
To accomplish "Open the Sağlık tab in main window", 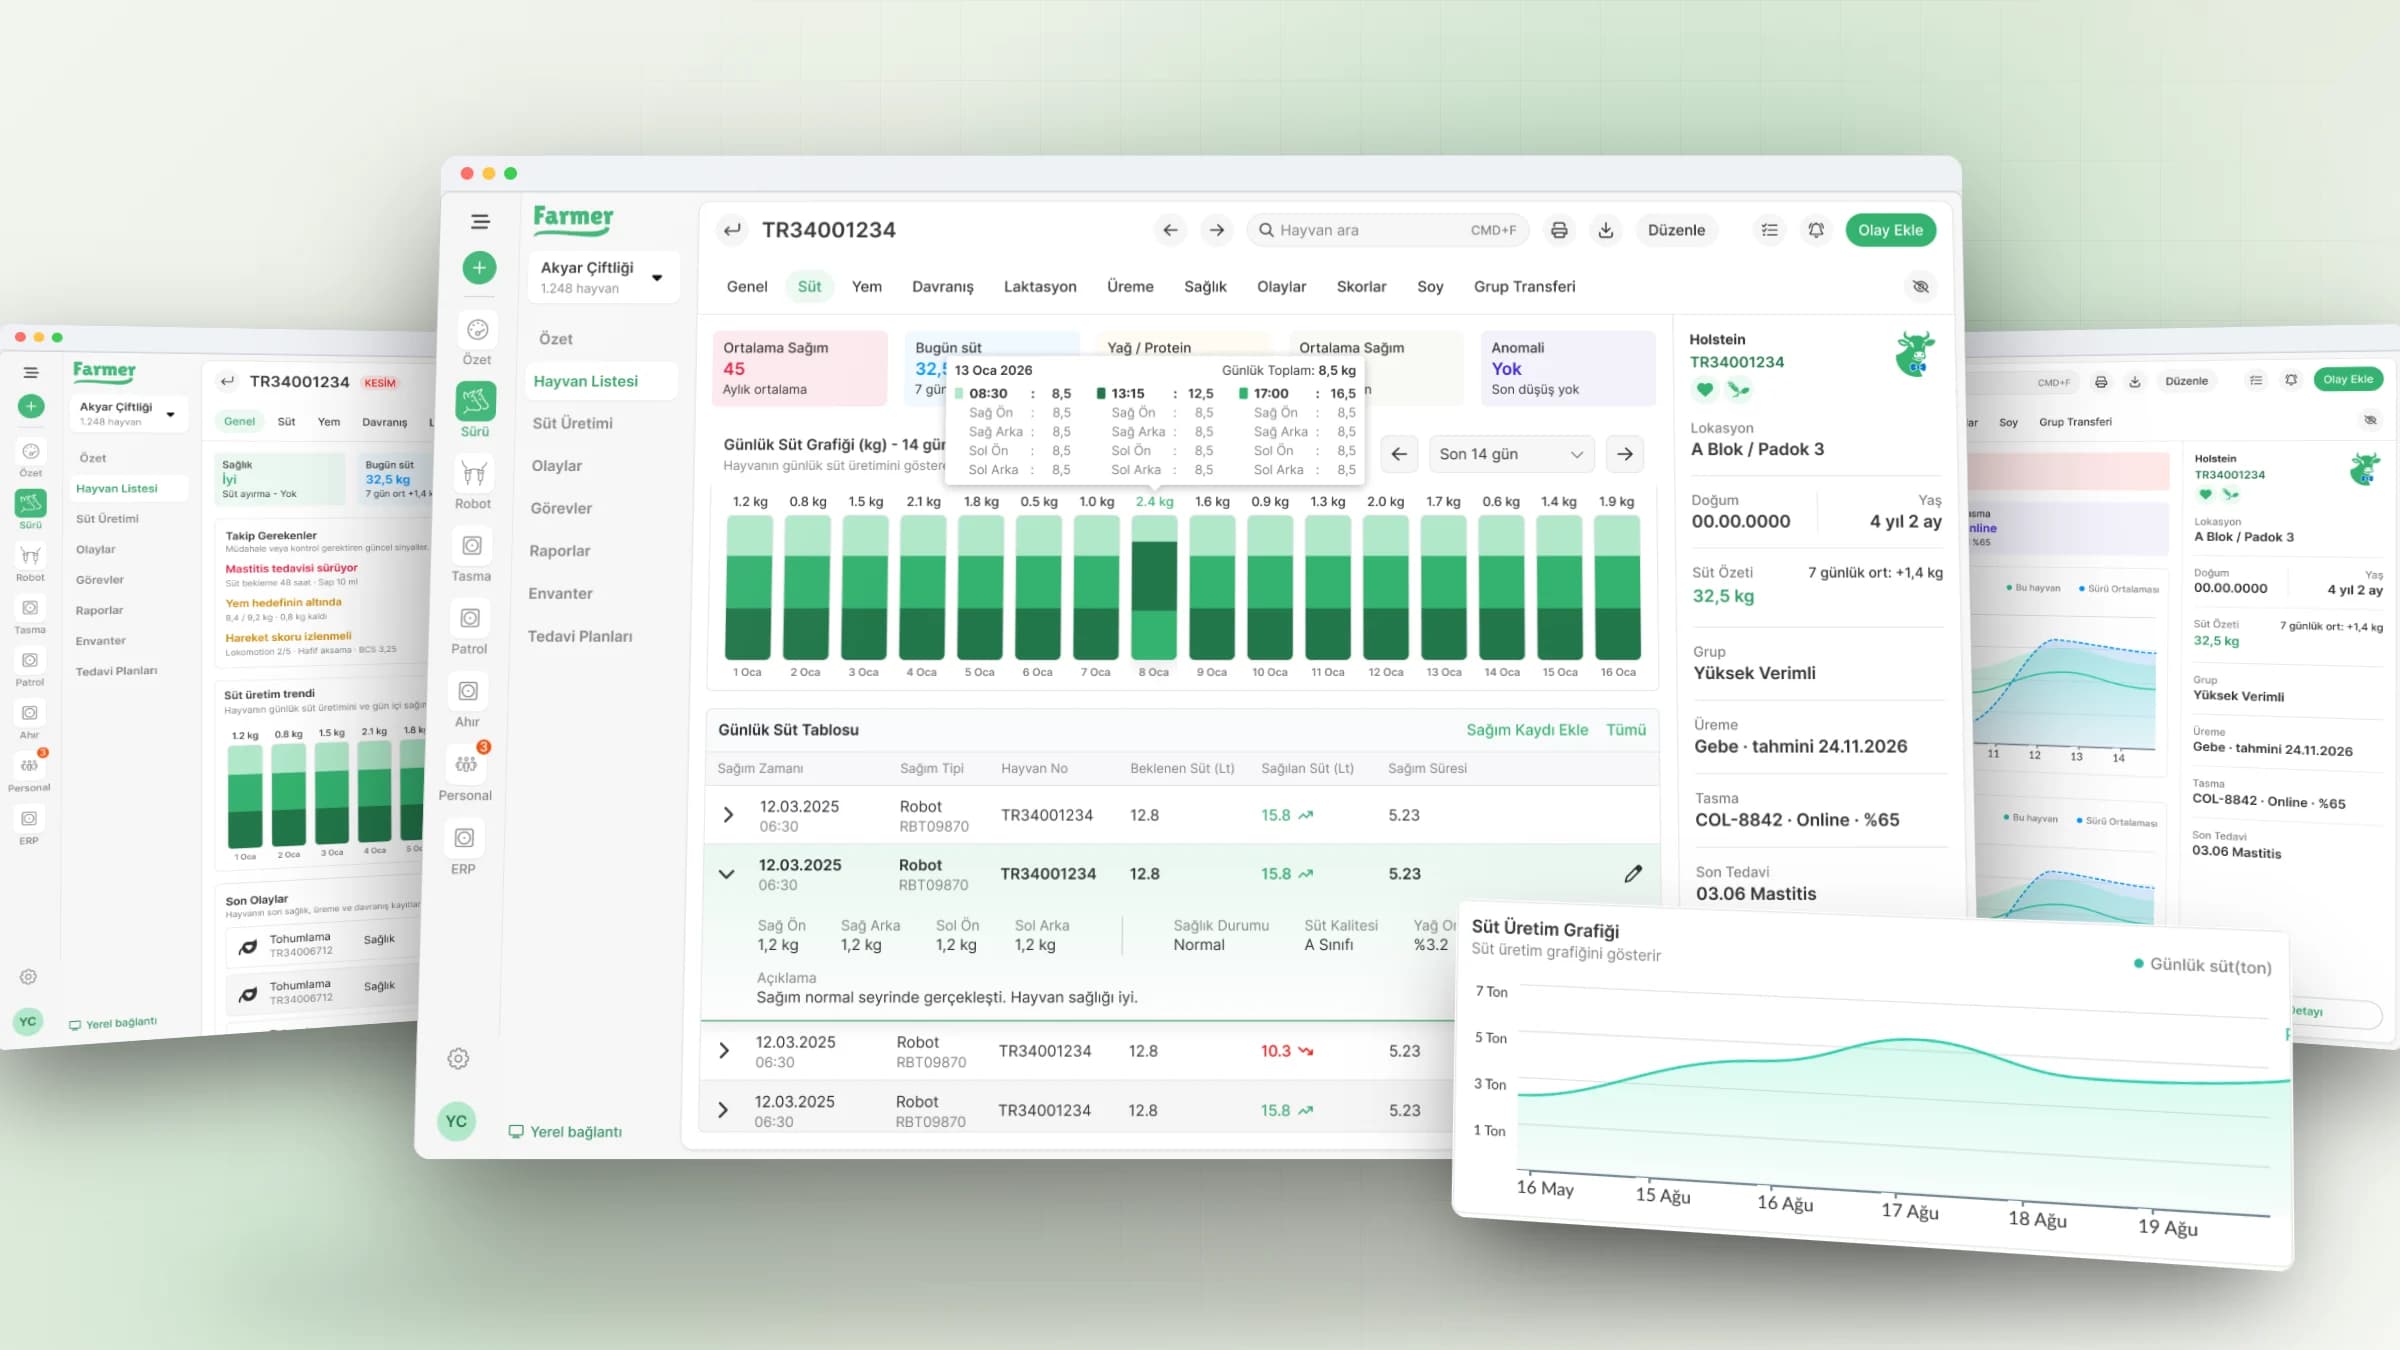I will pos(1205,287).
